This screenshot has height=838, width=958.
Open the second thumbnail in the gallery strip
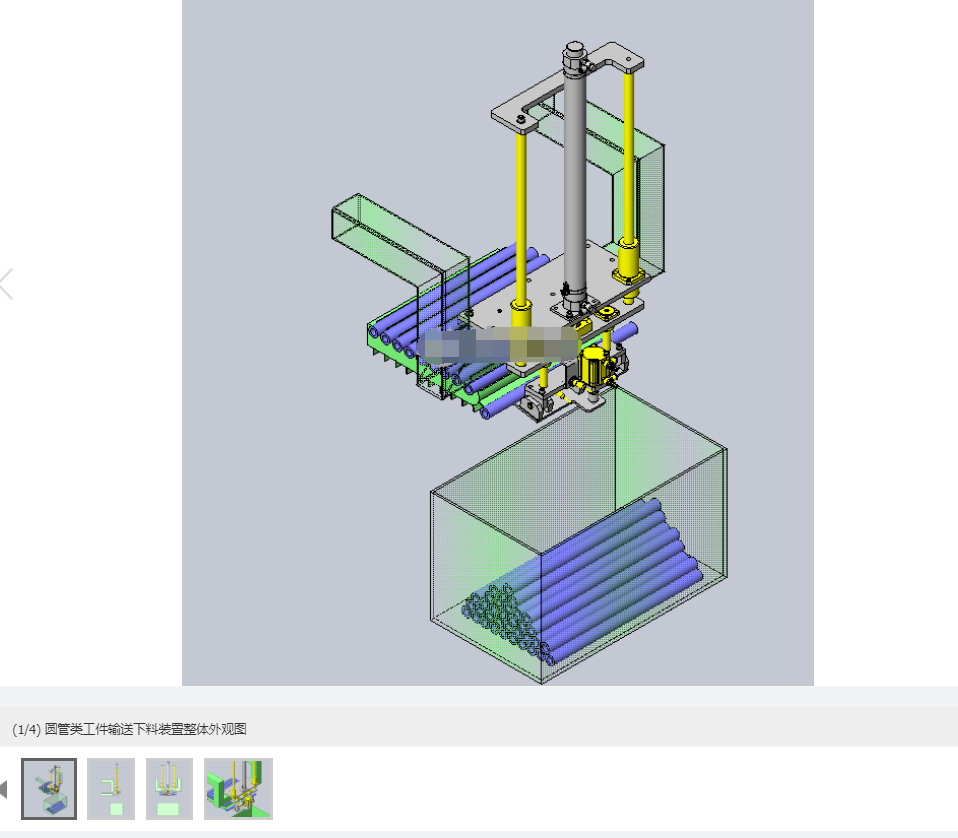click(x=111, y=789)
